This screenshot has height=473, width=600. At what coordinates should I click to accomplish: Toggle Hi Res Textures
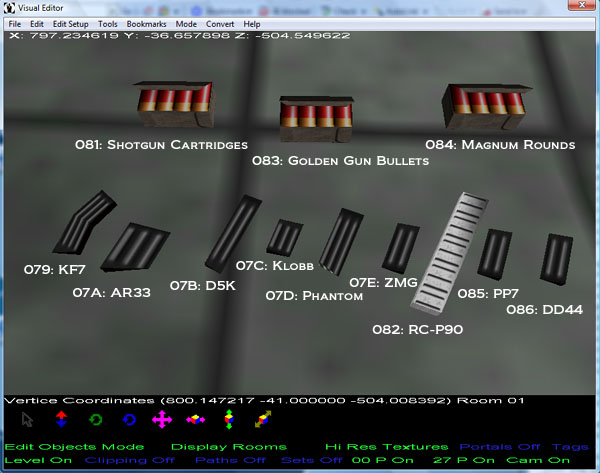pos(386,447)
